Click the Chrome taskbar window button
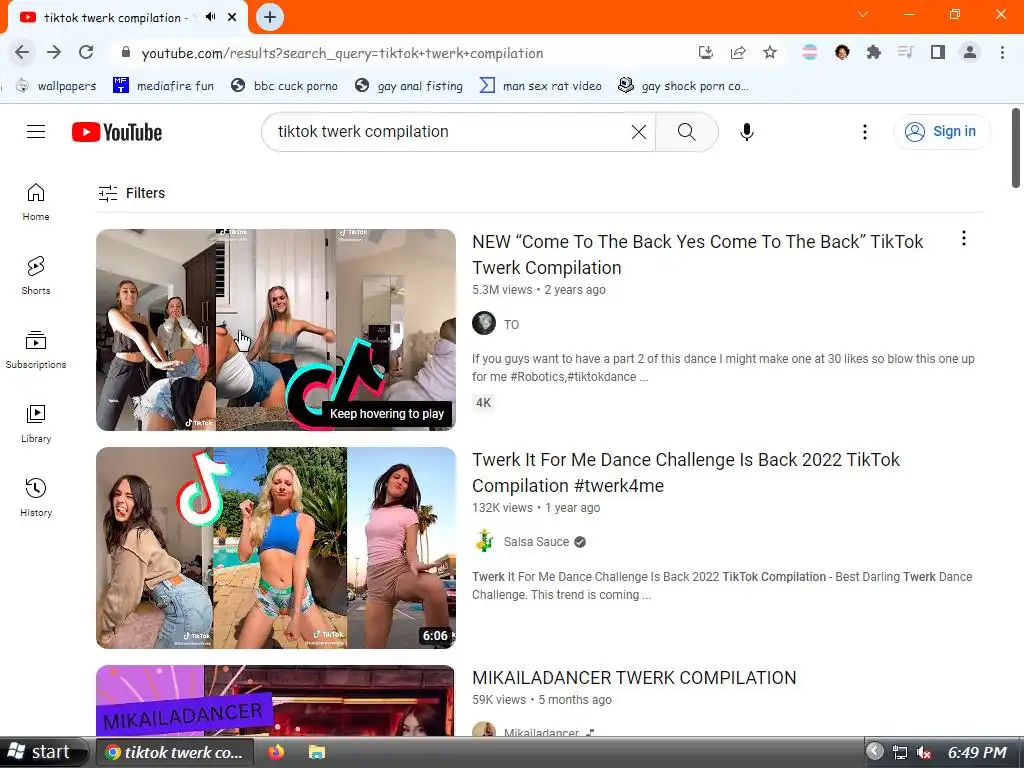1024x768 pixels. 174,752
